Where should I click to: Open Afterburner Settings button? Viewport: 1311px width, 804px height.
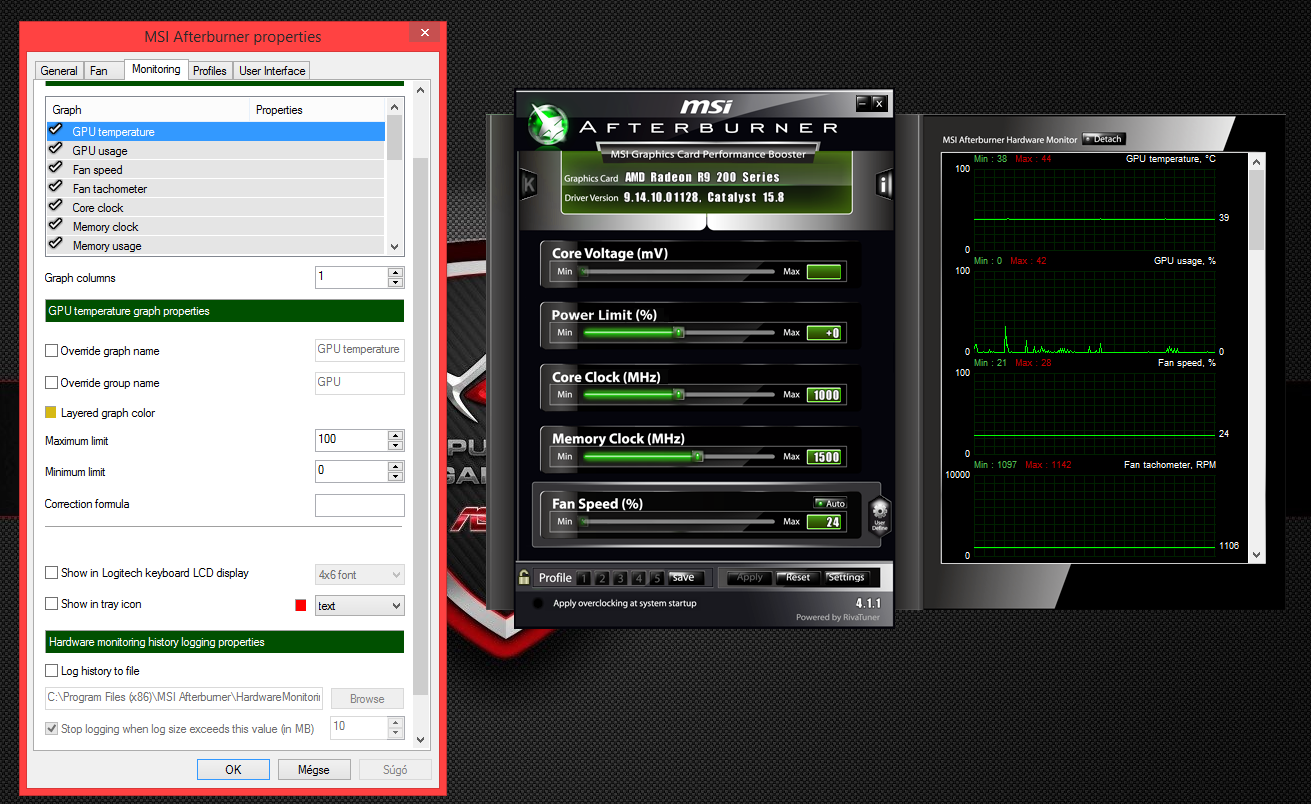(846, 578)
